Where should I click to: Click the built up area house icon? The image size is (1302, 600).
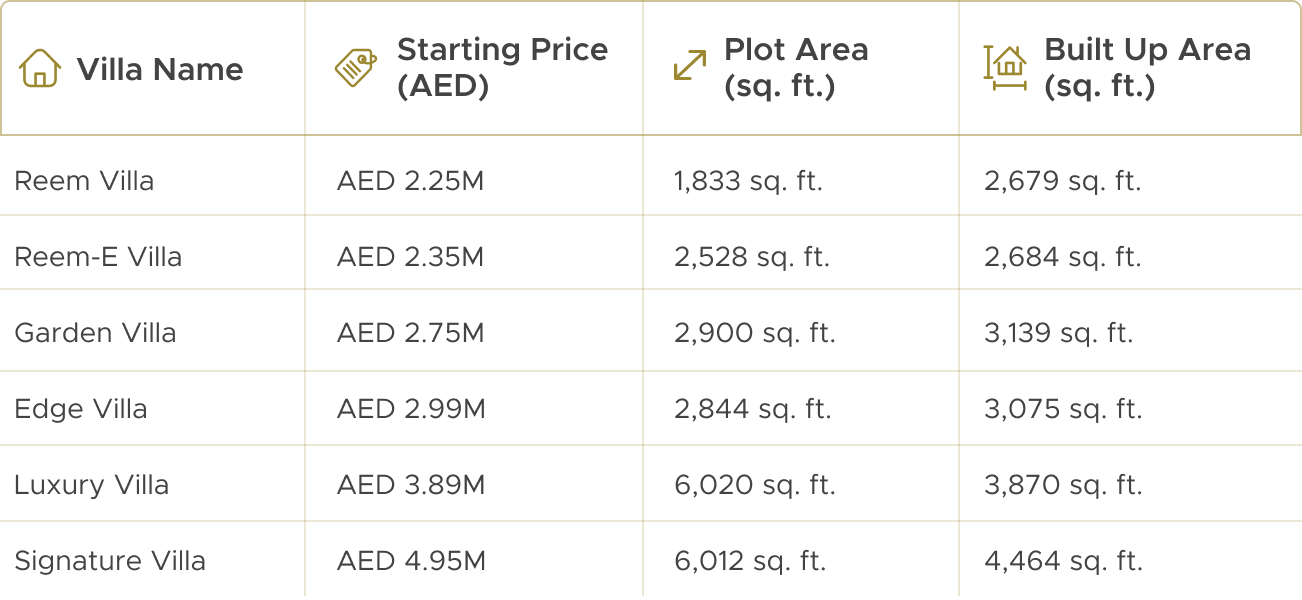[x=1005, y=67]
